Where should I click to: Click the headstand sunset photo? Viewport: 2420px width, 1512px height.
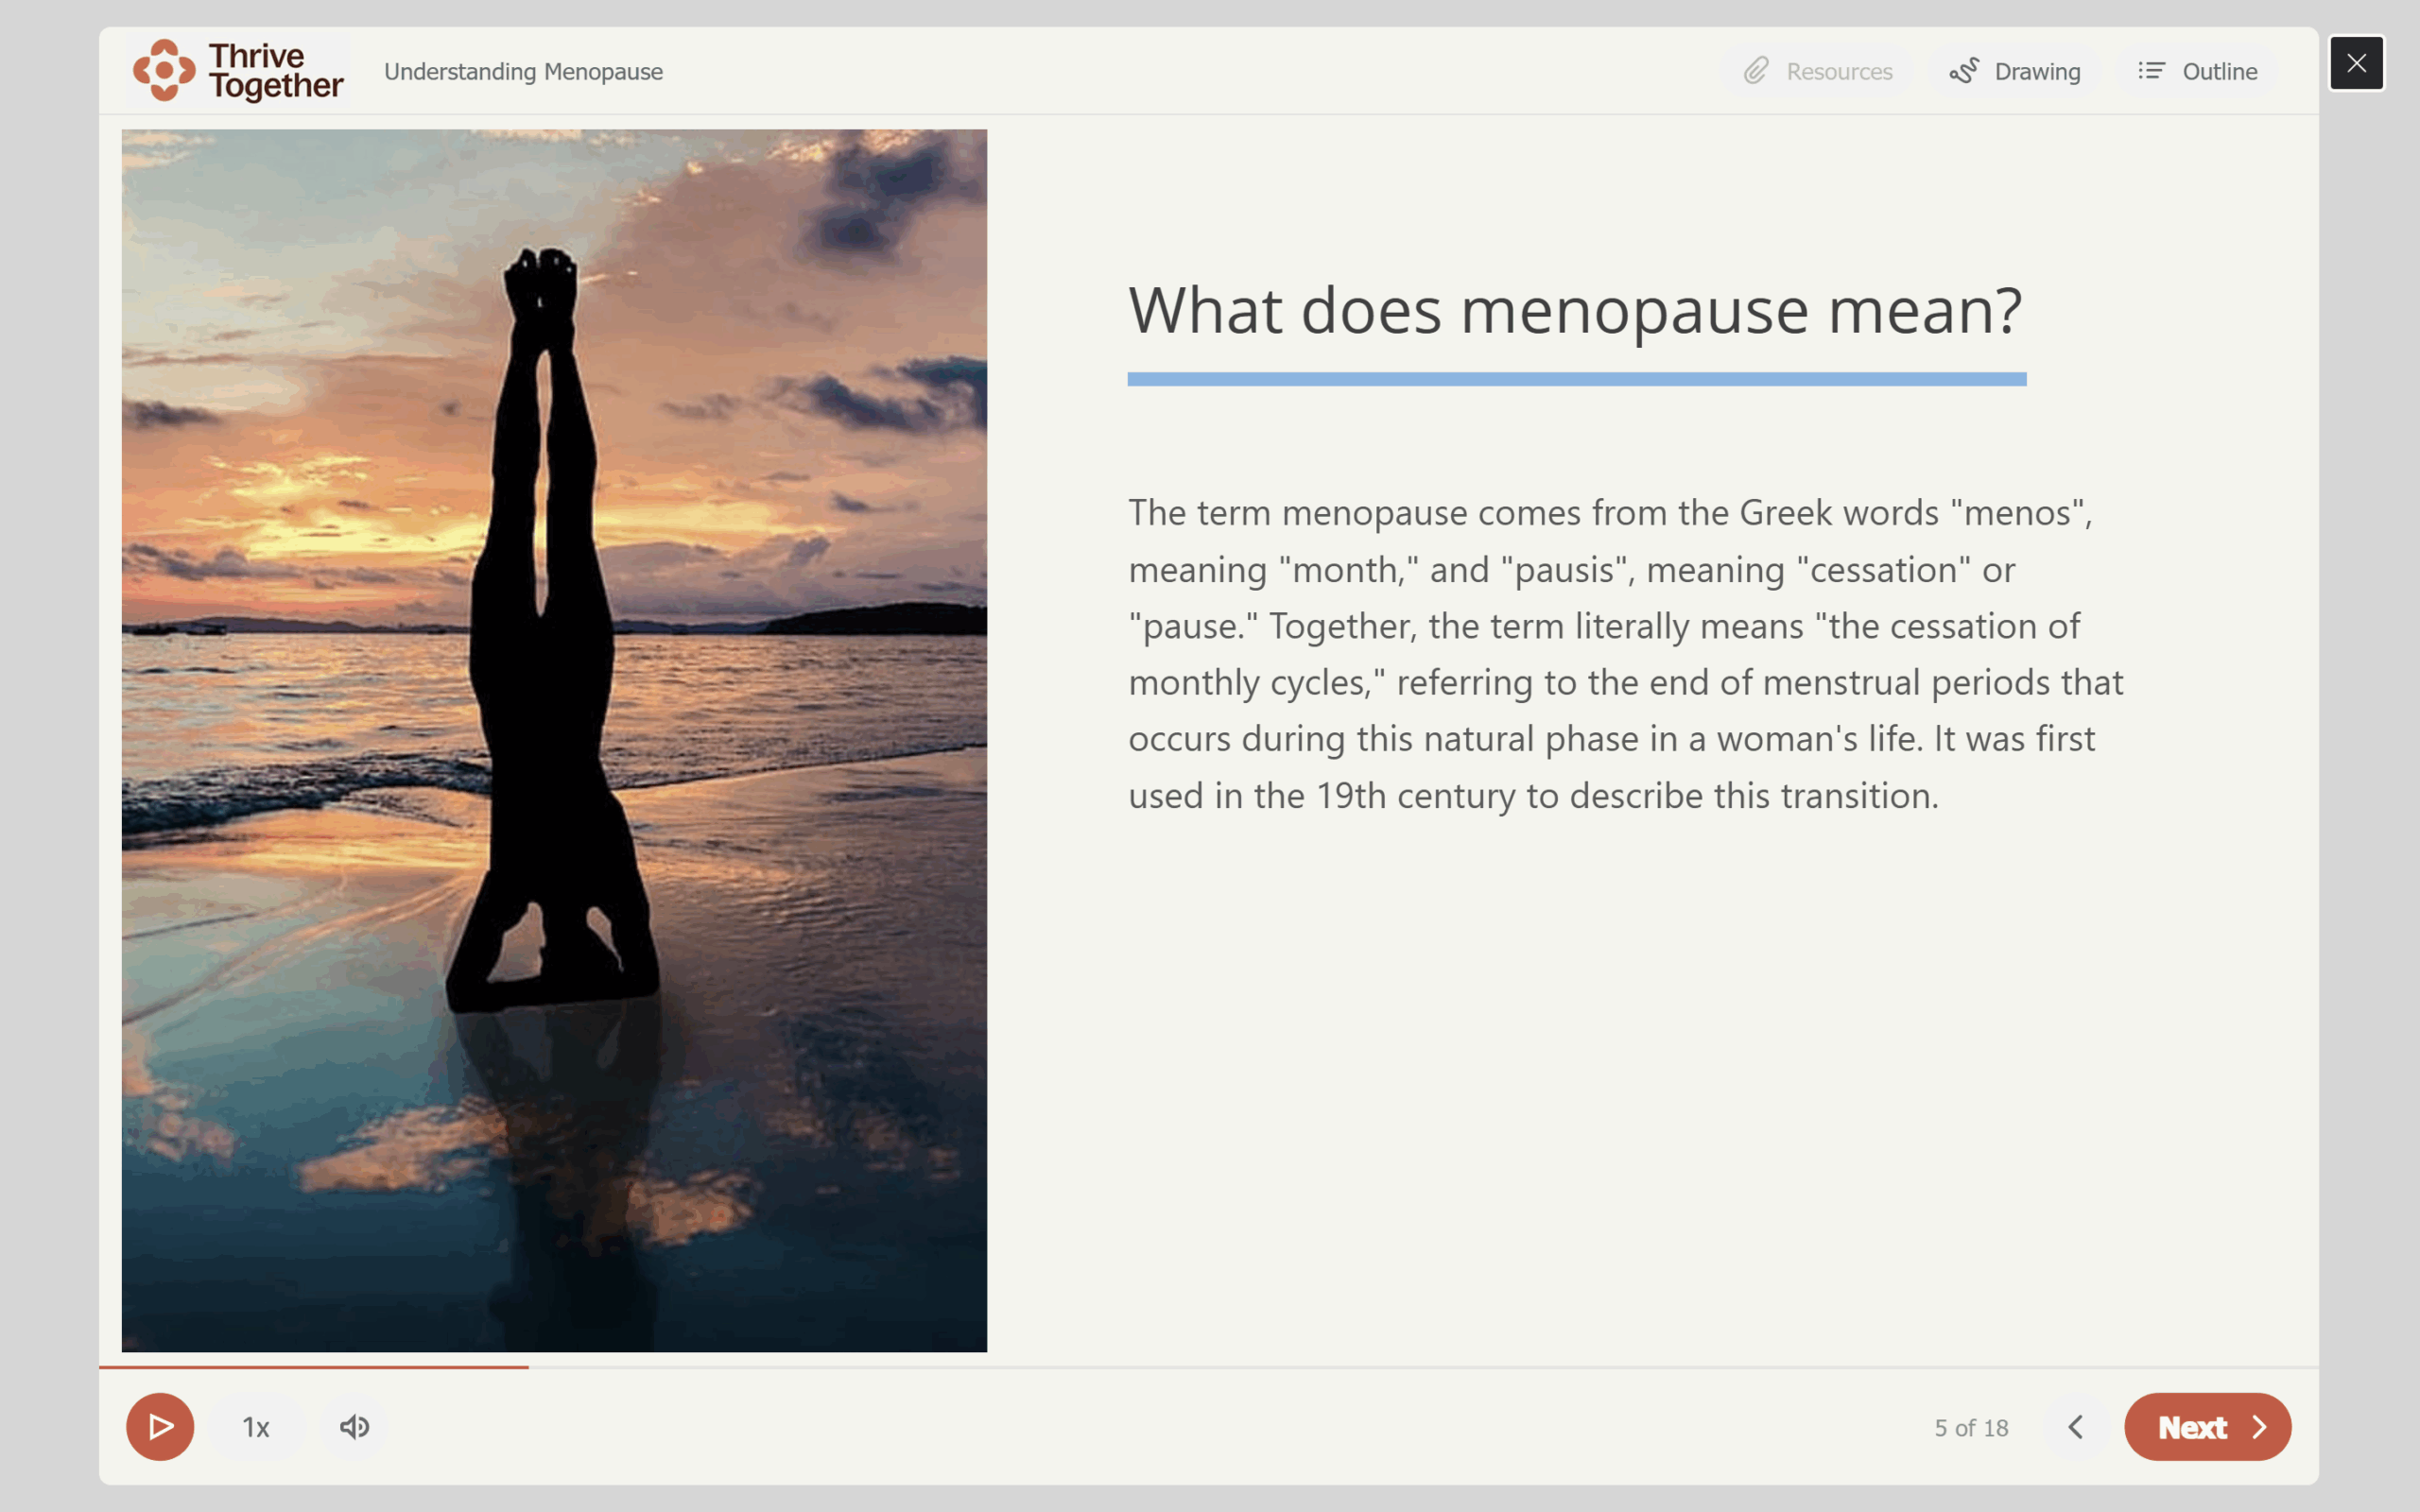click(553, 740)
